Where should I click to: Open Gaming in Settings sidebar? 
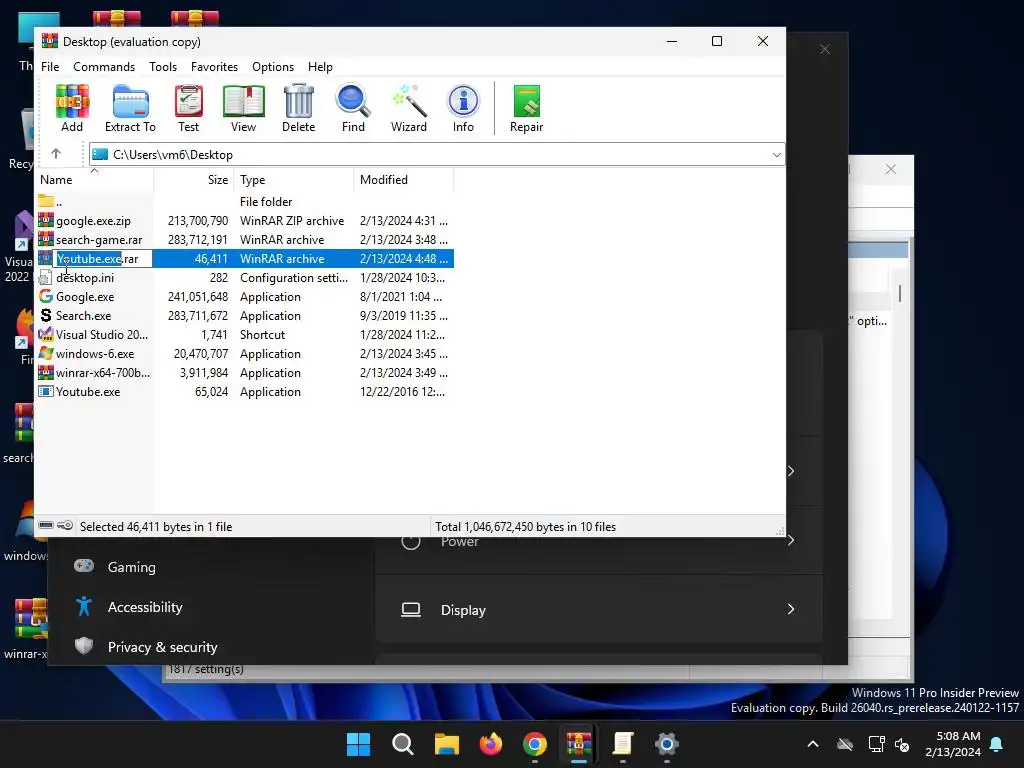[131, 567]
